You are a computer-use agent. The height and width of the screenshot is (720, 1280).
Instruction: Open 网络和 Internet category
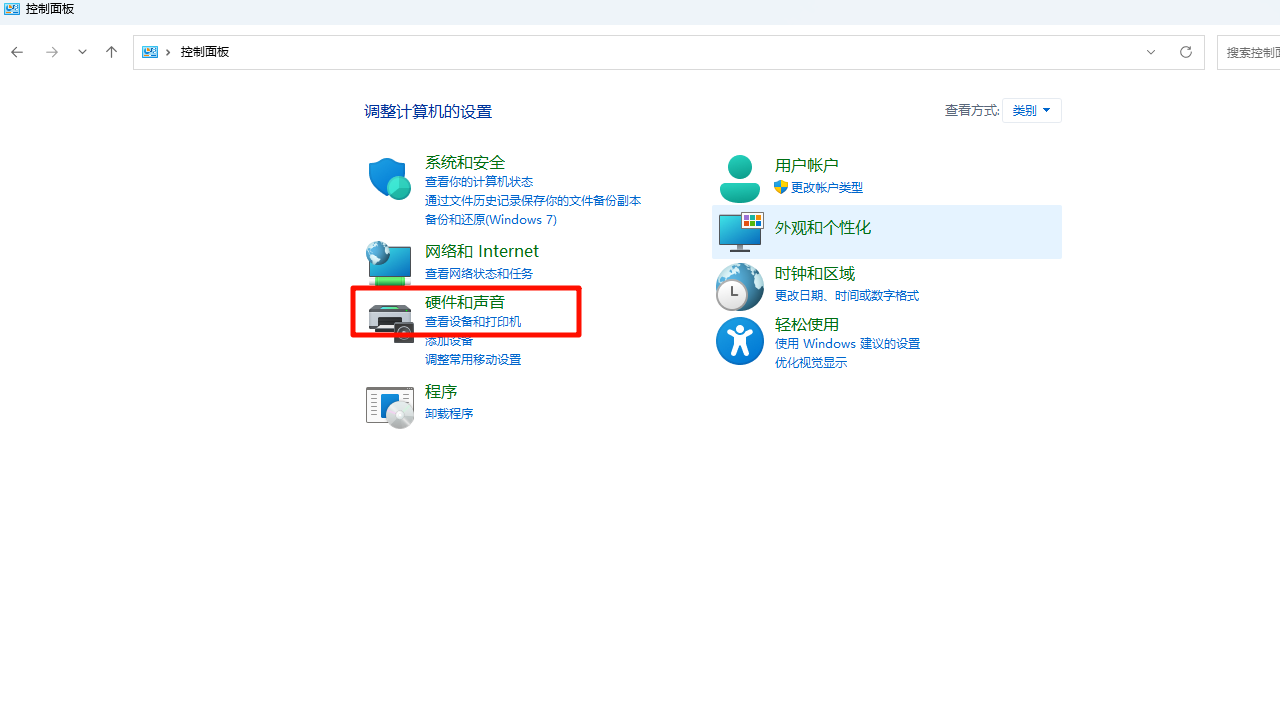tap(482, 251)
